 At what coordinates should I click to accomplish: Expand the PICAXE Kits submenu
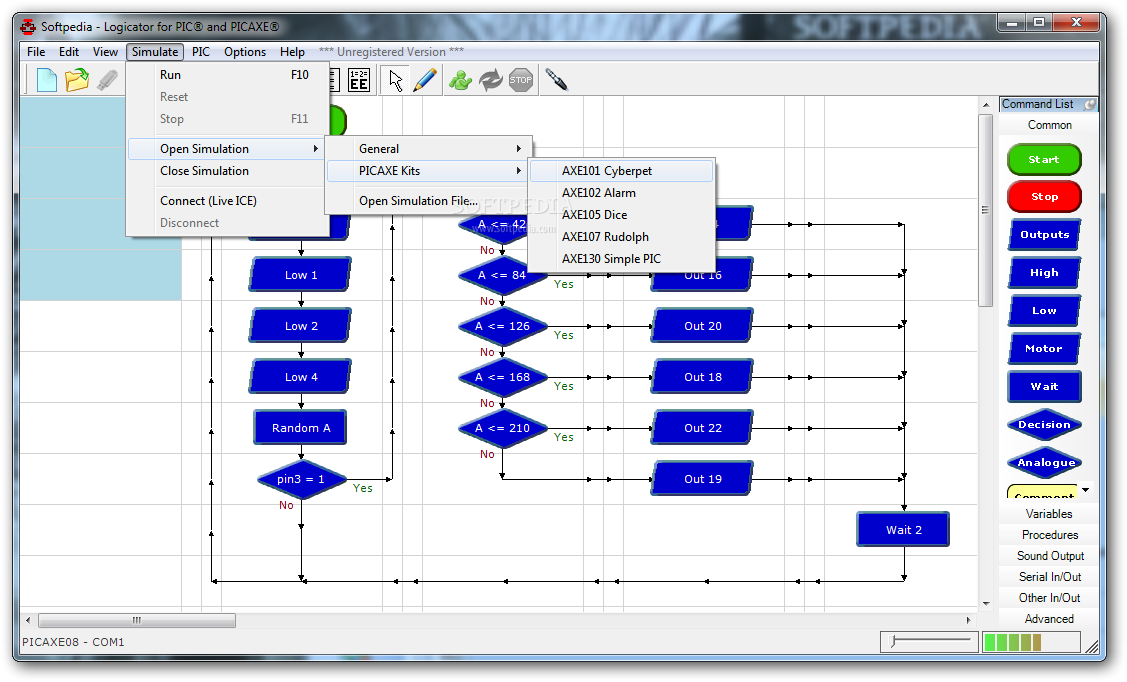[428, 171]
